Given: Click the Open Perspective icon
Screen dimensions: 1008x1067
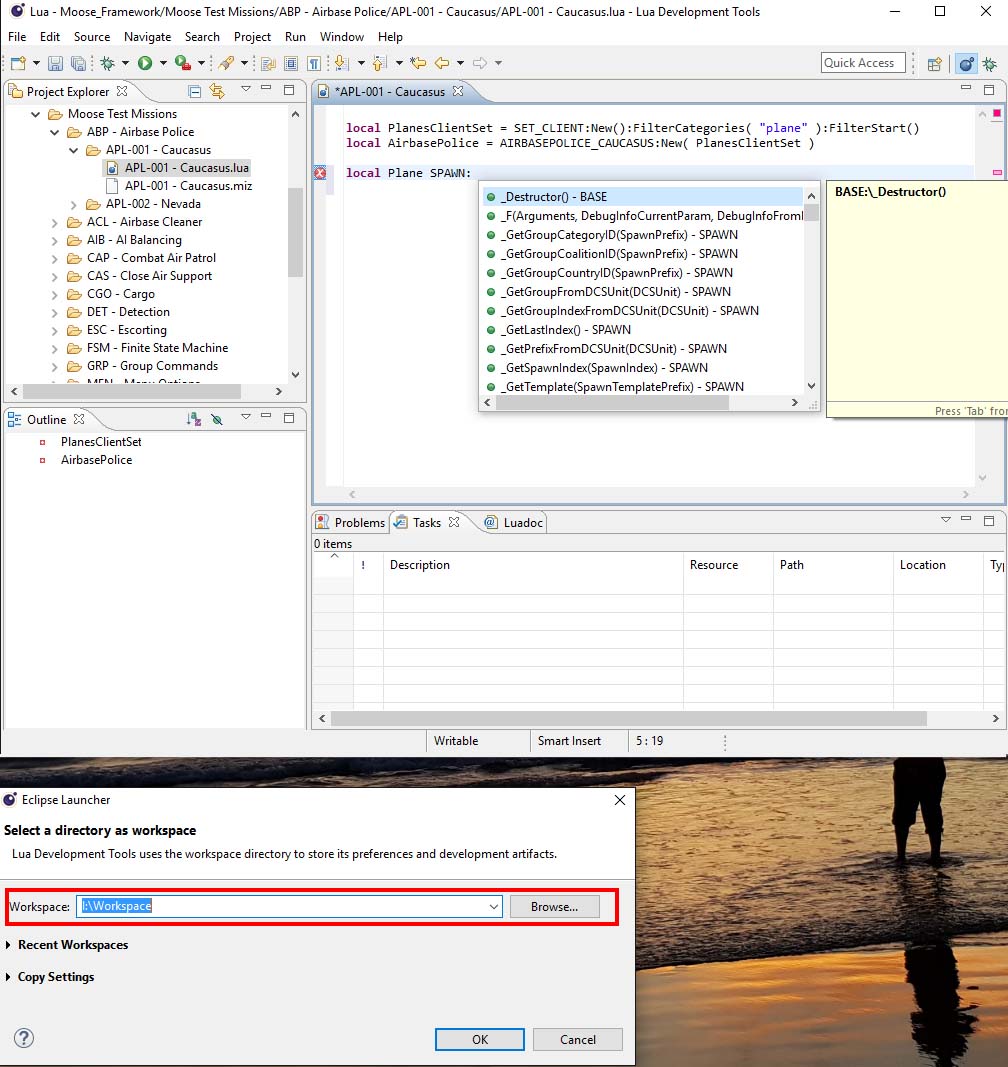Looking at the screenshot, I should (x=934, y=64).
